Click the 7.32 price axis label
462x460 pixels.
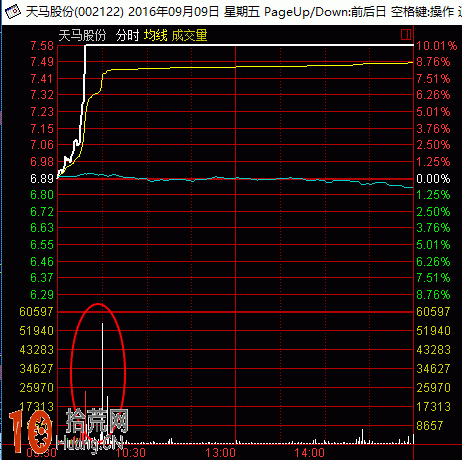point(42,95)
